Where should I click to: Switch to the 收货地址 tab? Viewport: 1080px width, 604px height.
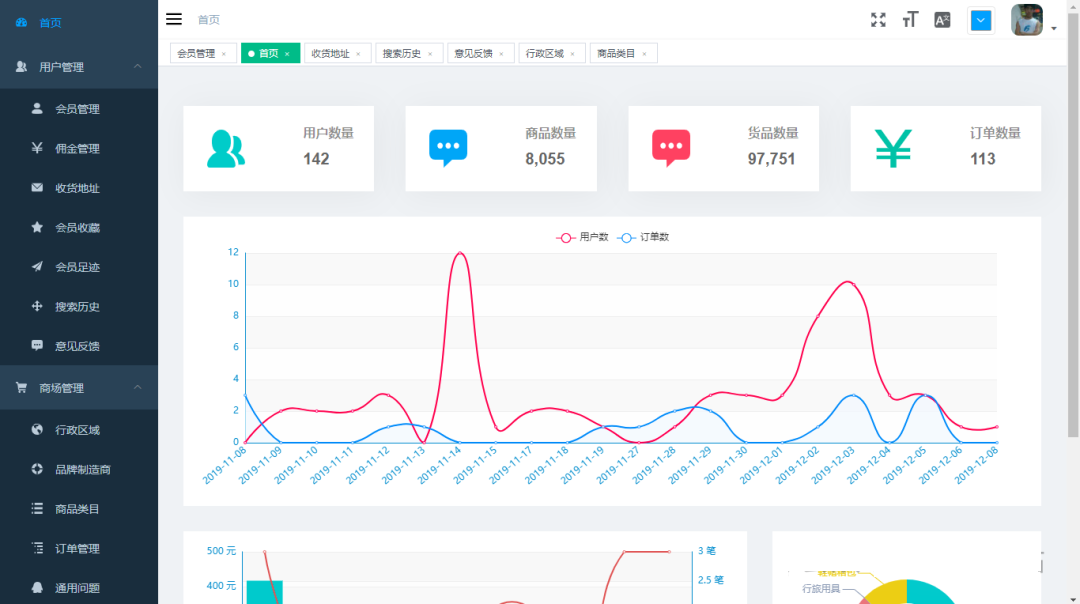tap(330, 54)
